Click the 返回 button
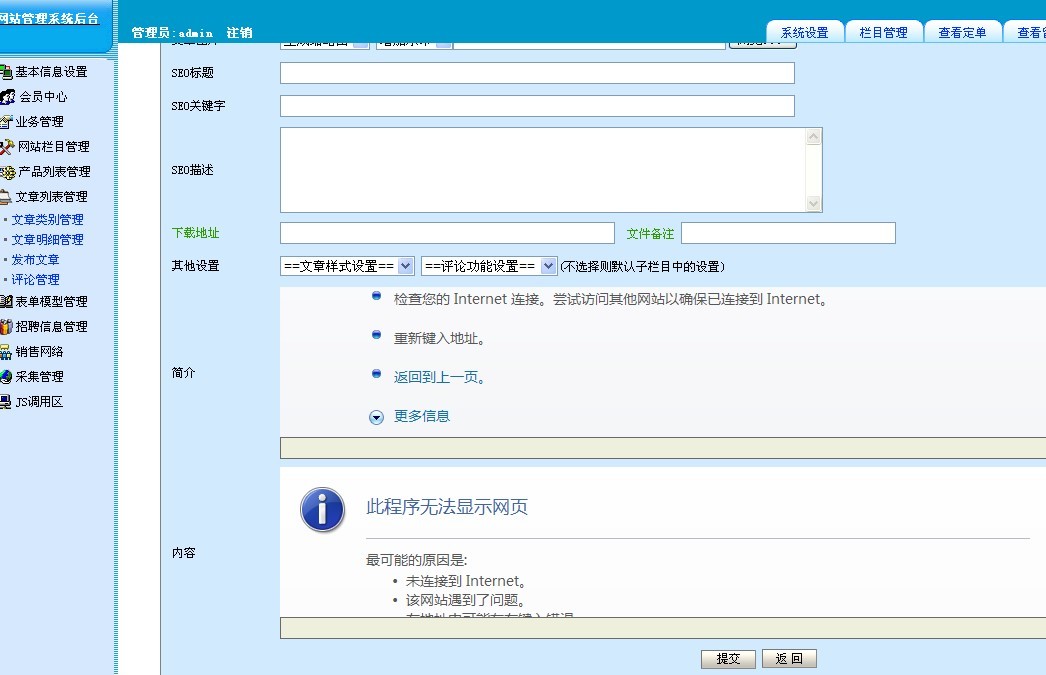The image size is (1046, 675). 789,659
